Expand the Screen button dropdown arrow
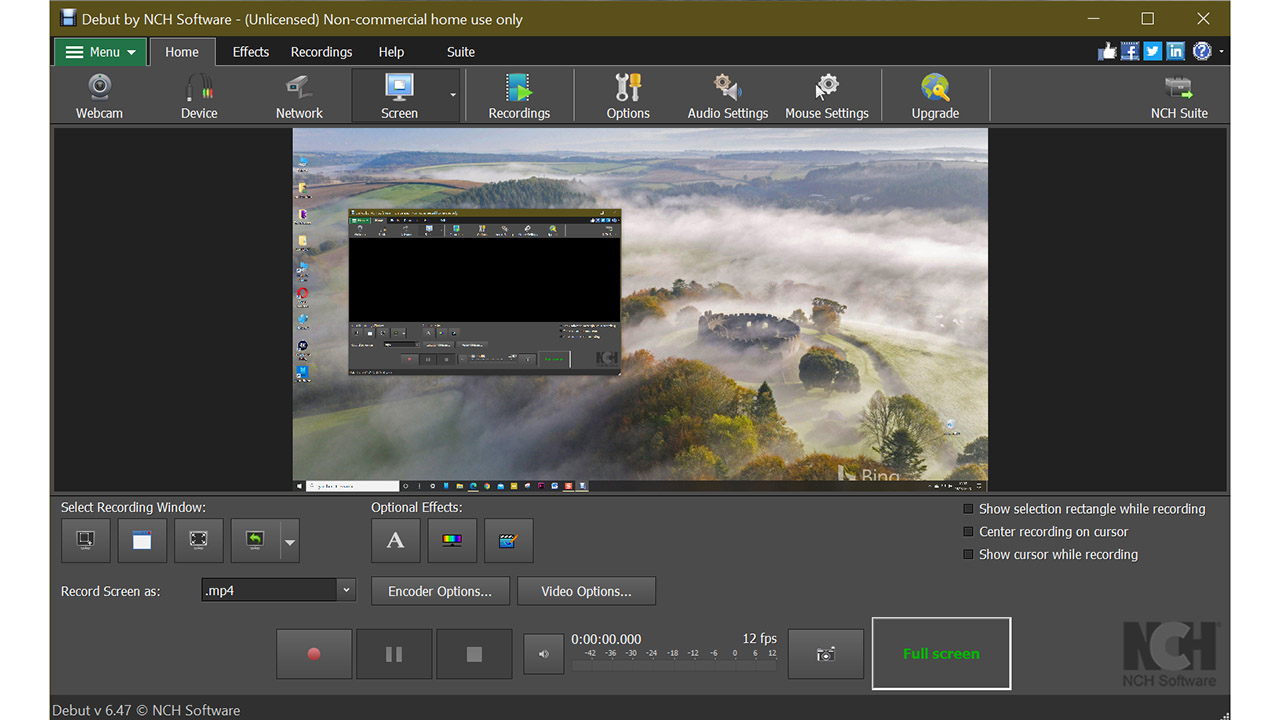 (453, 96)
